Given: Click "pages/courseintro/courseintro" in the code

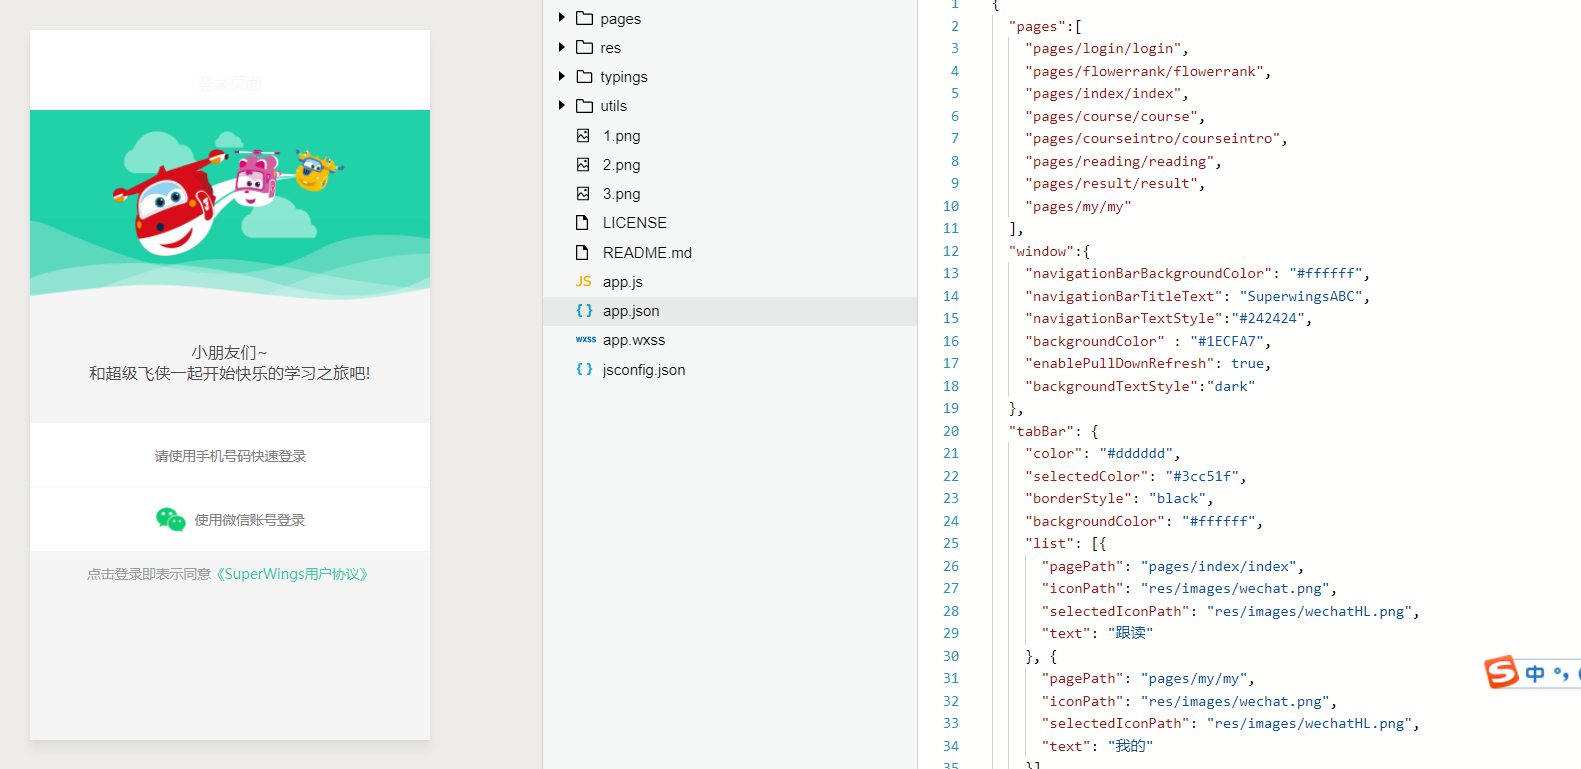Looking at the screenshot, I should click(x=1152, y=138).
